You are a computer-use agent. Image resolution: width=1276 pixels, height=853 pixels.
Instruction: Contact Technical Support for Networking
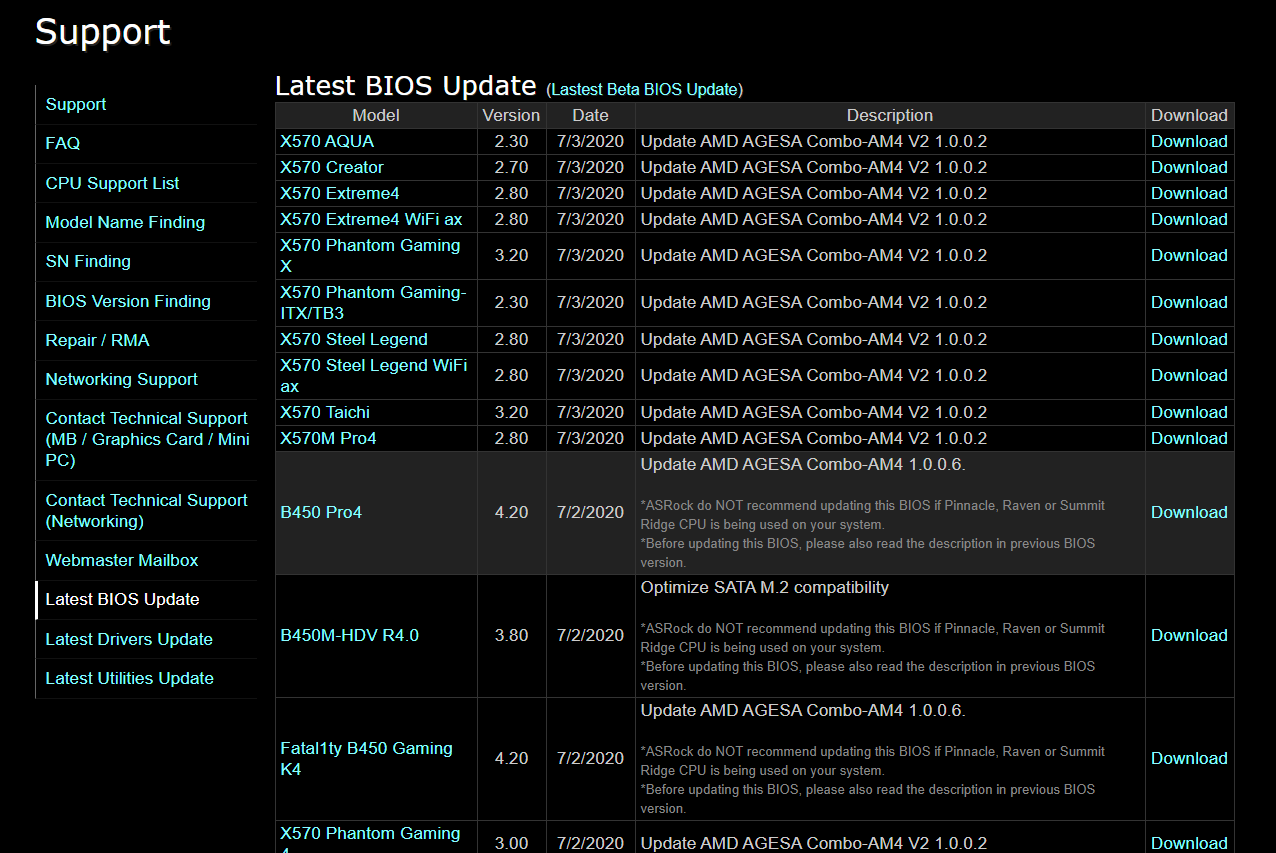147,510
